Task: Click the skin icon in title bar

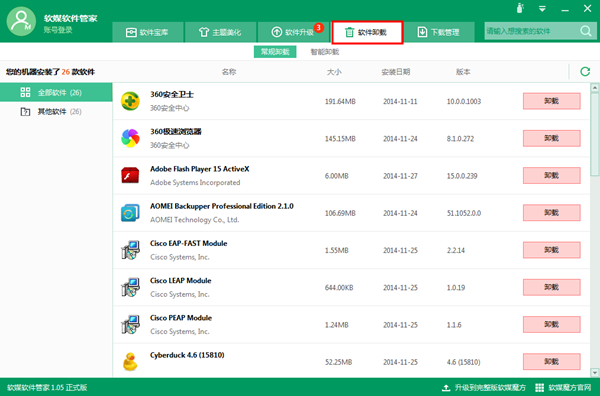Action: coord(520,8)
